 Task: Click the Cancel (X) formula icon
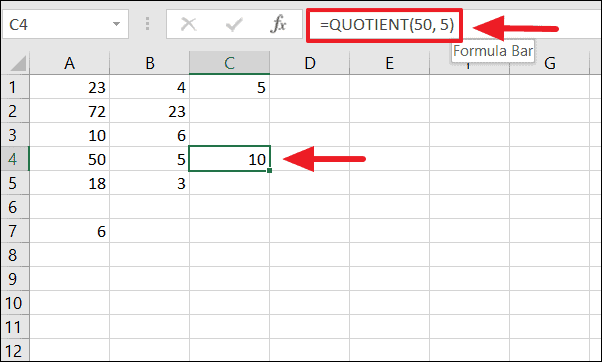(x=188, y=25)
